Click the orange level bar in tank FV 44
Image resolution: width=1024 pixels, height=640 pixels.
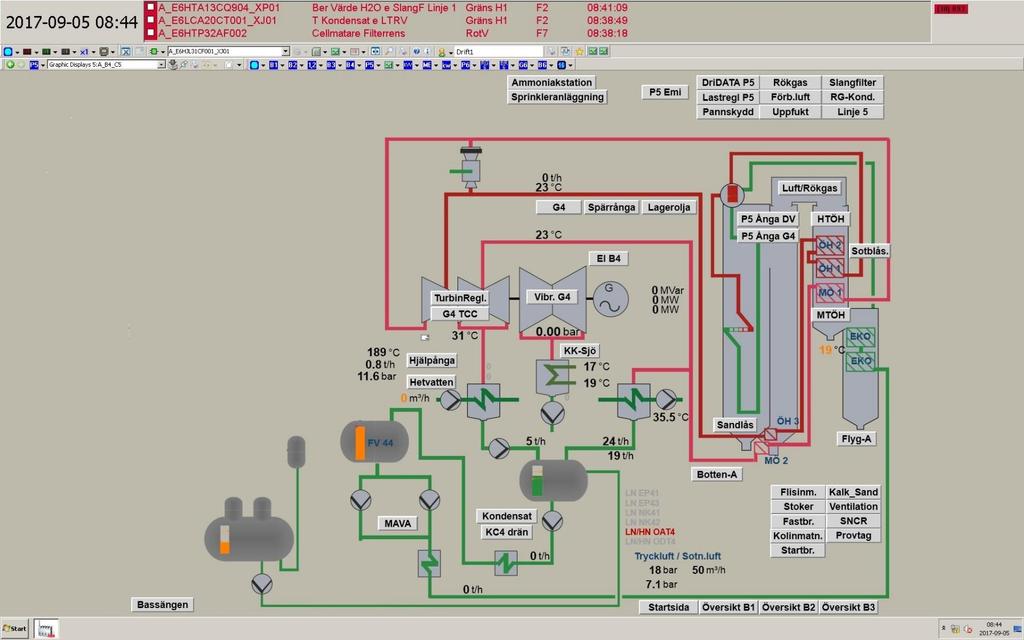359,443
